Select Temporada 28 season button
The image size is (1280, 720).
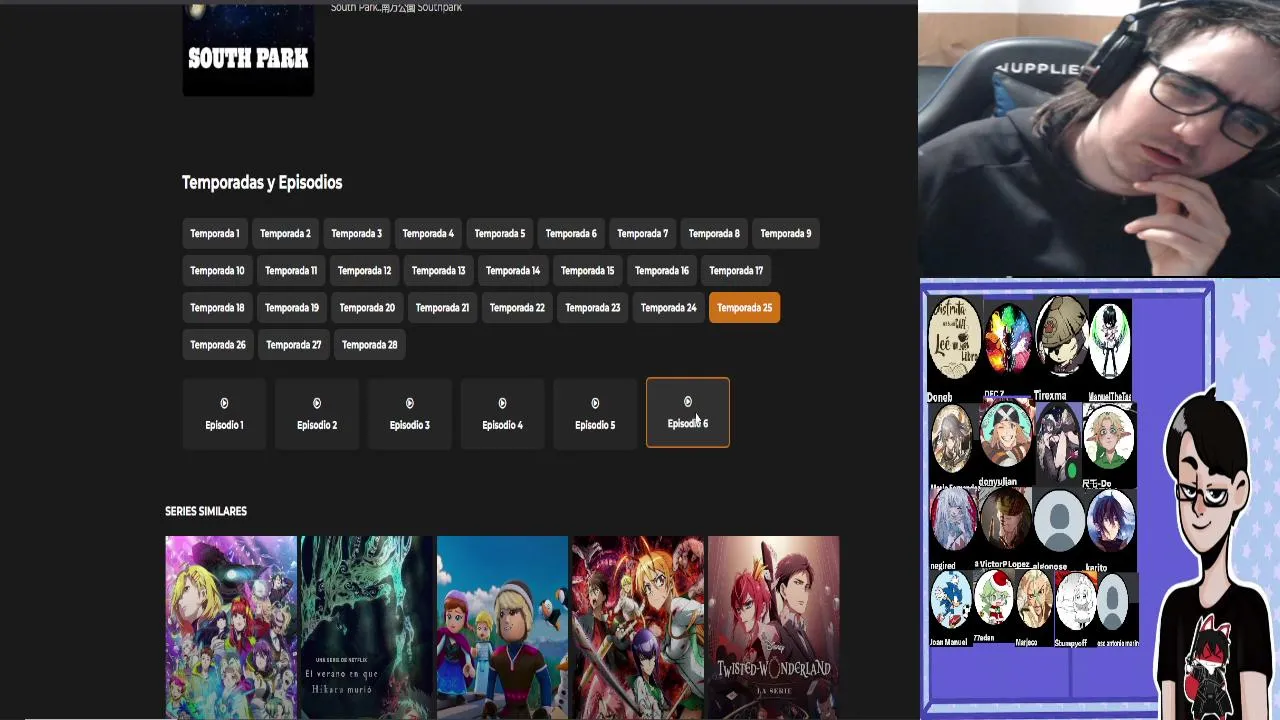(x=369, y=345)
